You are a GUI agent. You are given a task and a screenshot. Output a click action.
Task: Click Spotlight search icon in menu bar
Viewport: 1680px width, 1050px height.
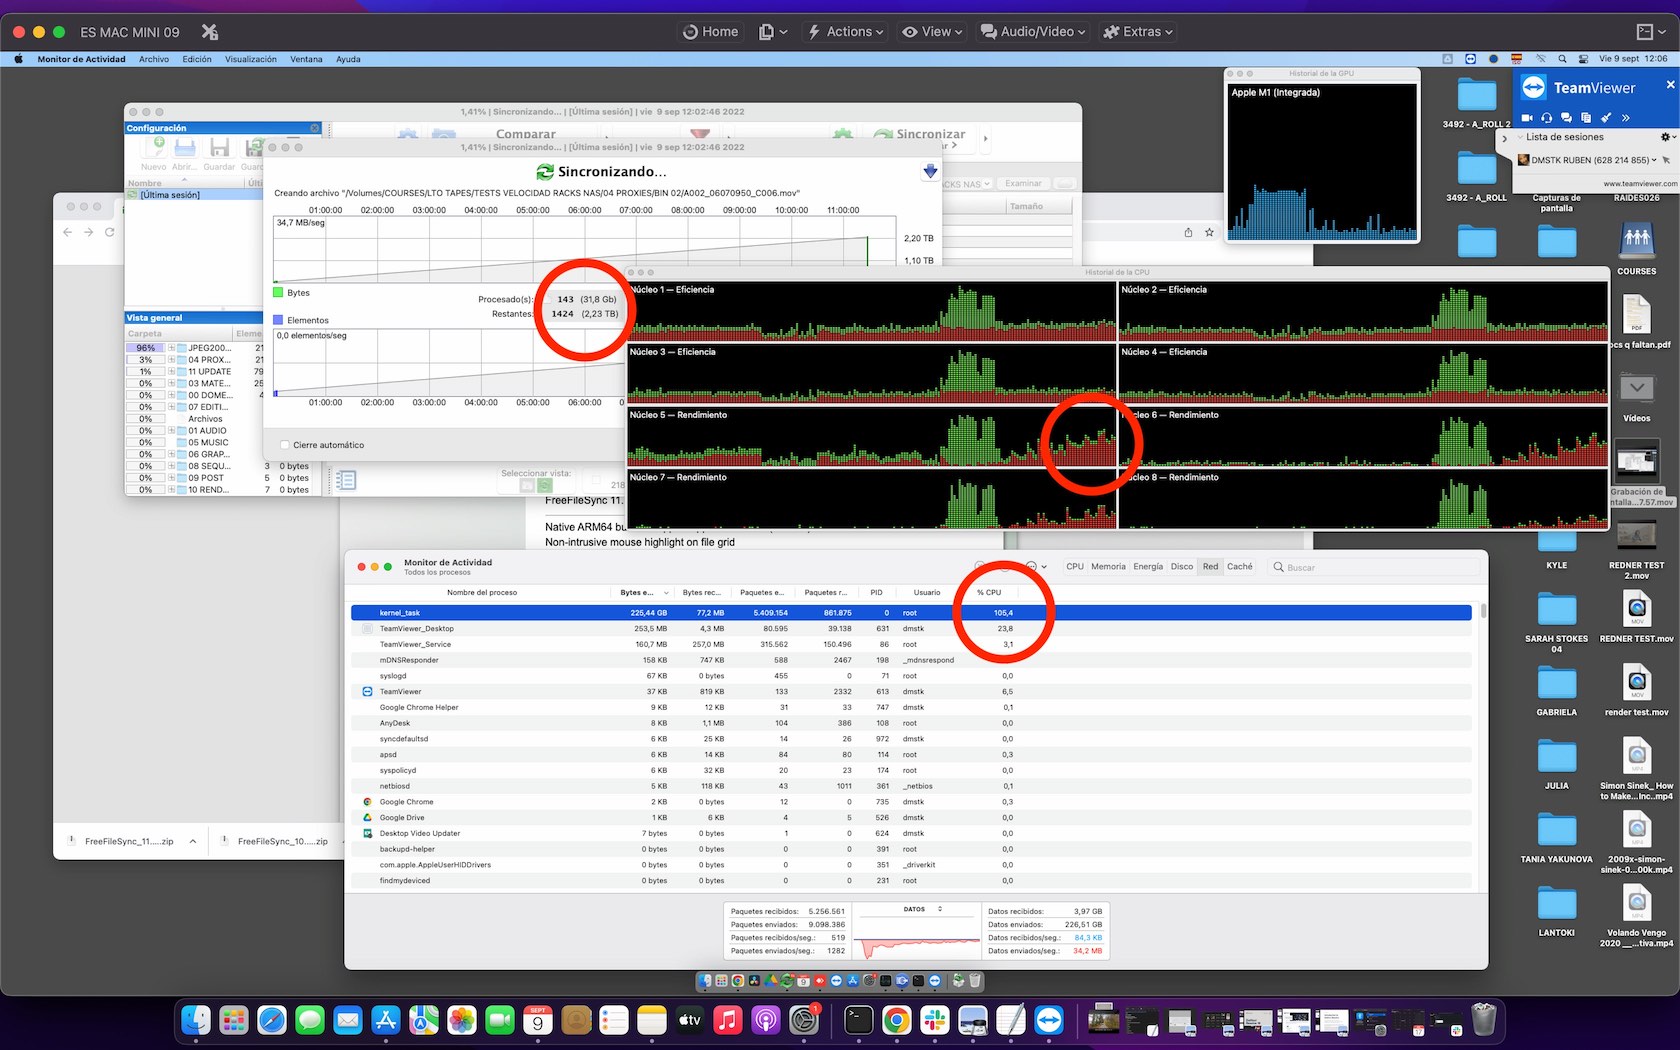point(1563,59)
